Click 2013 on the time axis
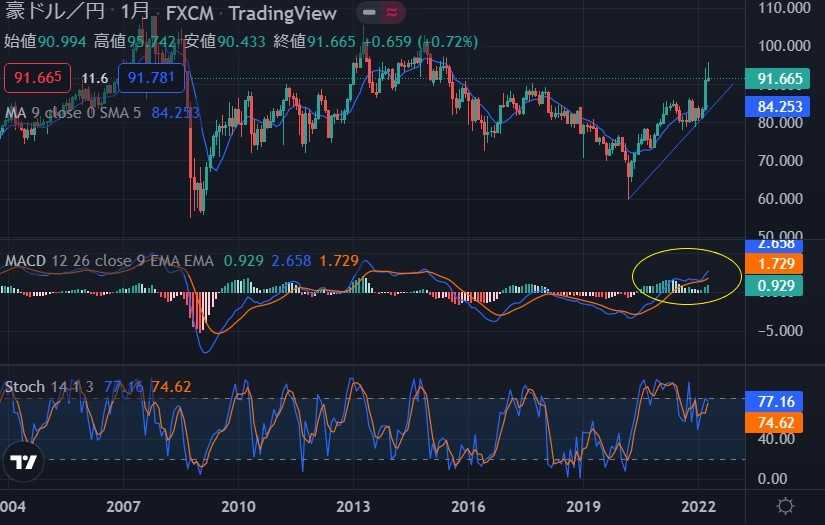The image size is (825, 525). (353, 506)
